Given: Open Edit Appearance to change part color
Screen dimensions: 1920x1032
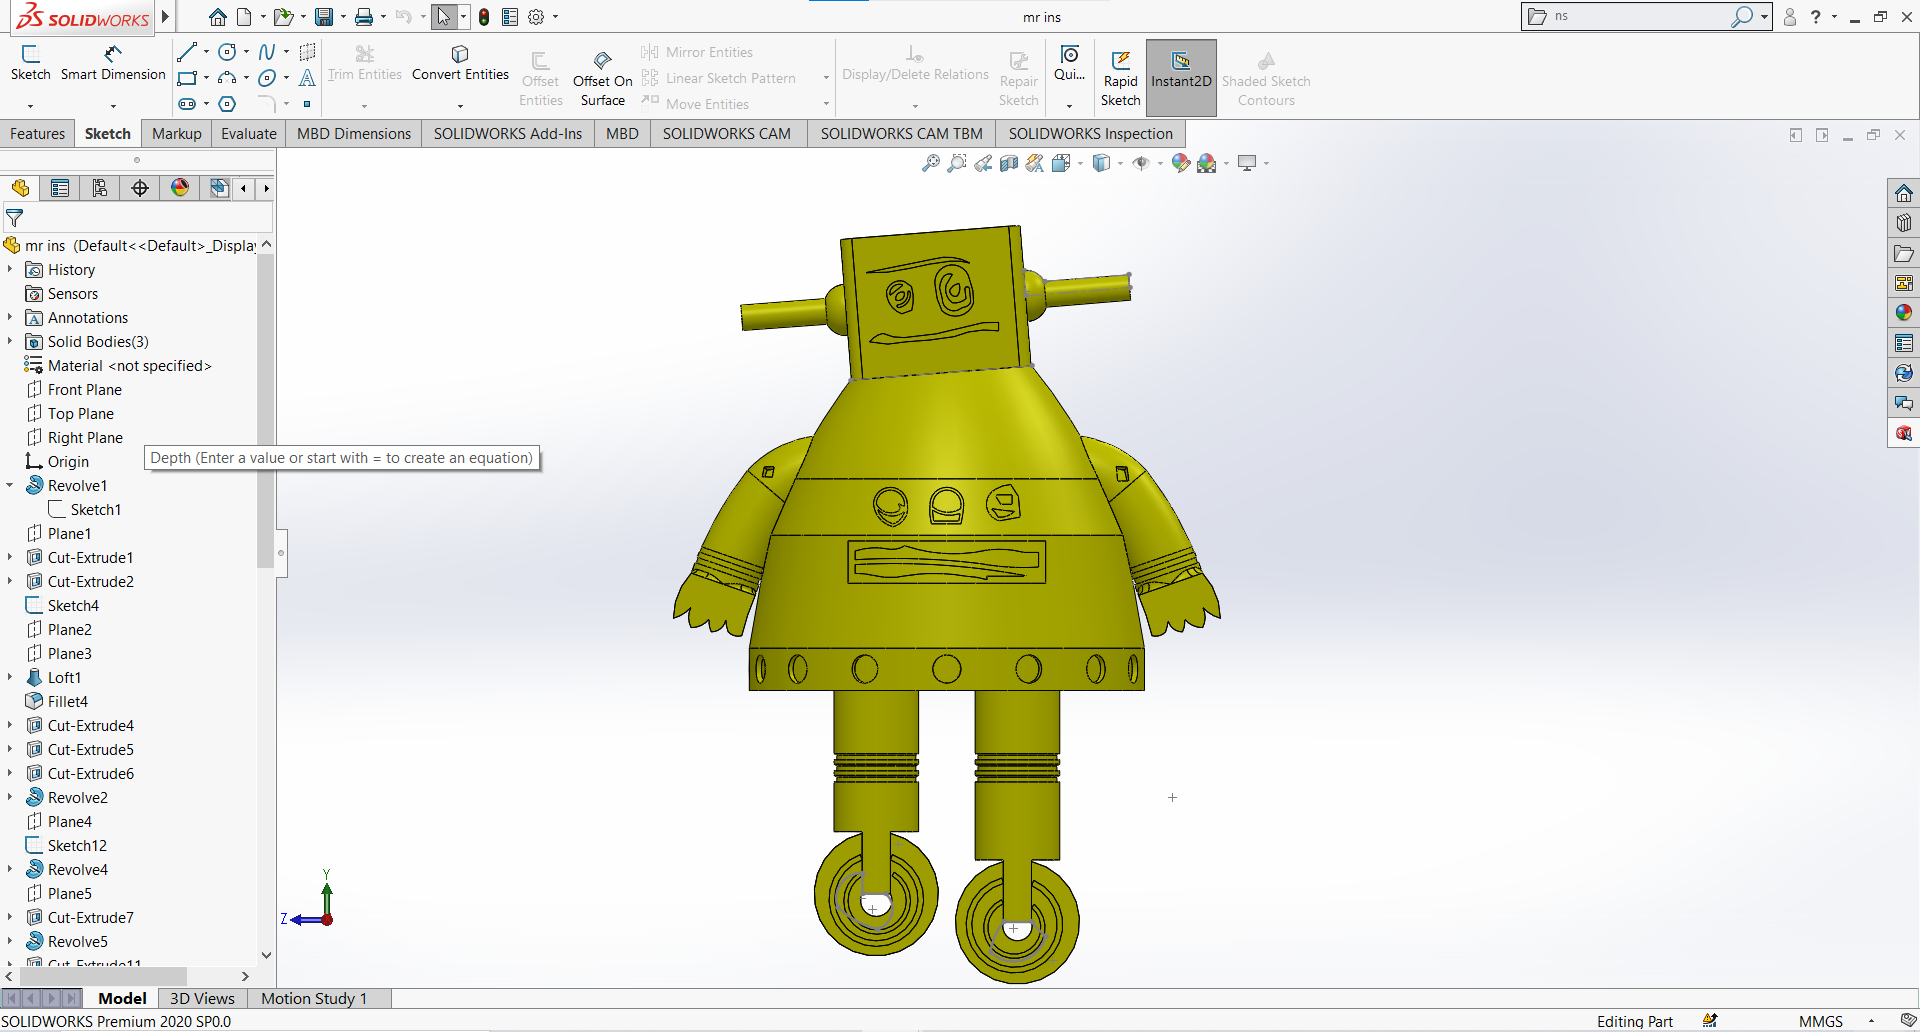Looking at the screenshot, I should 1181,163.
